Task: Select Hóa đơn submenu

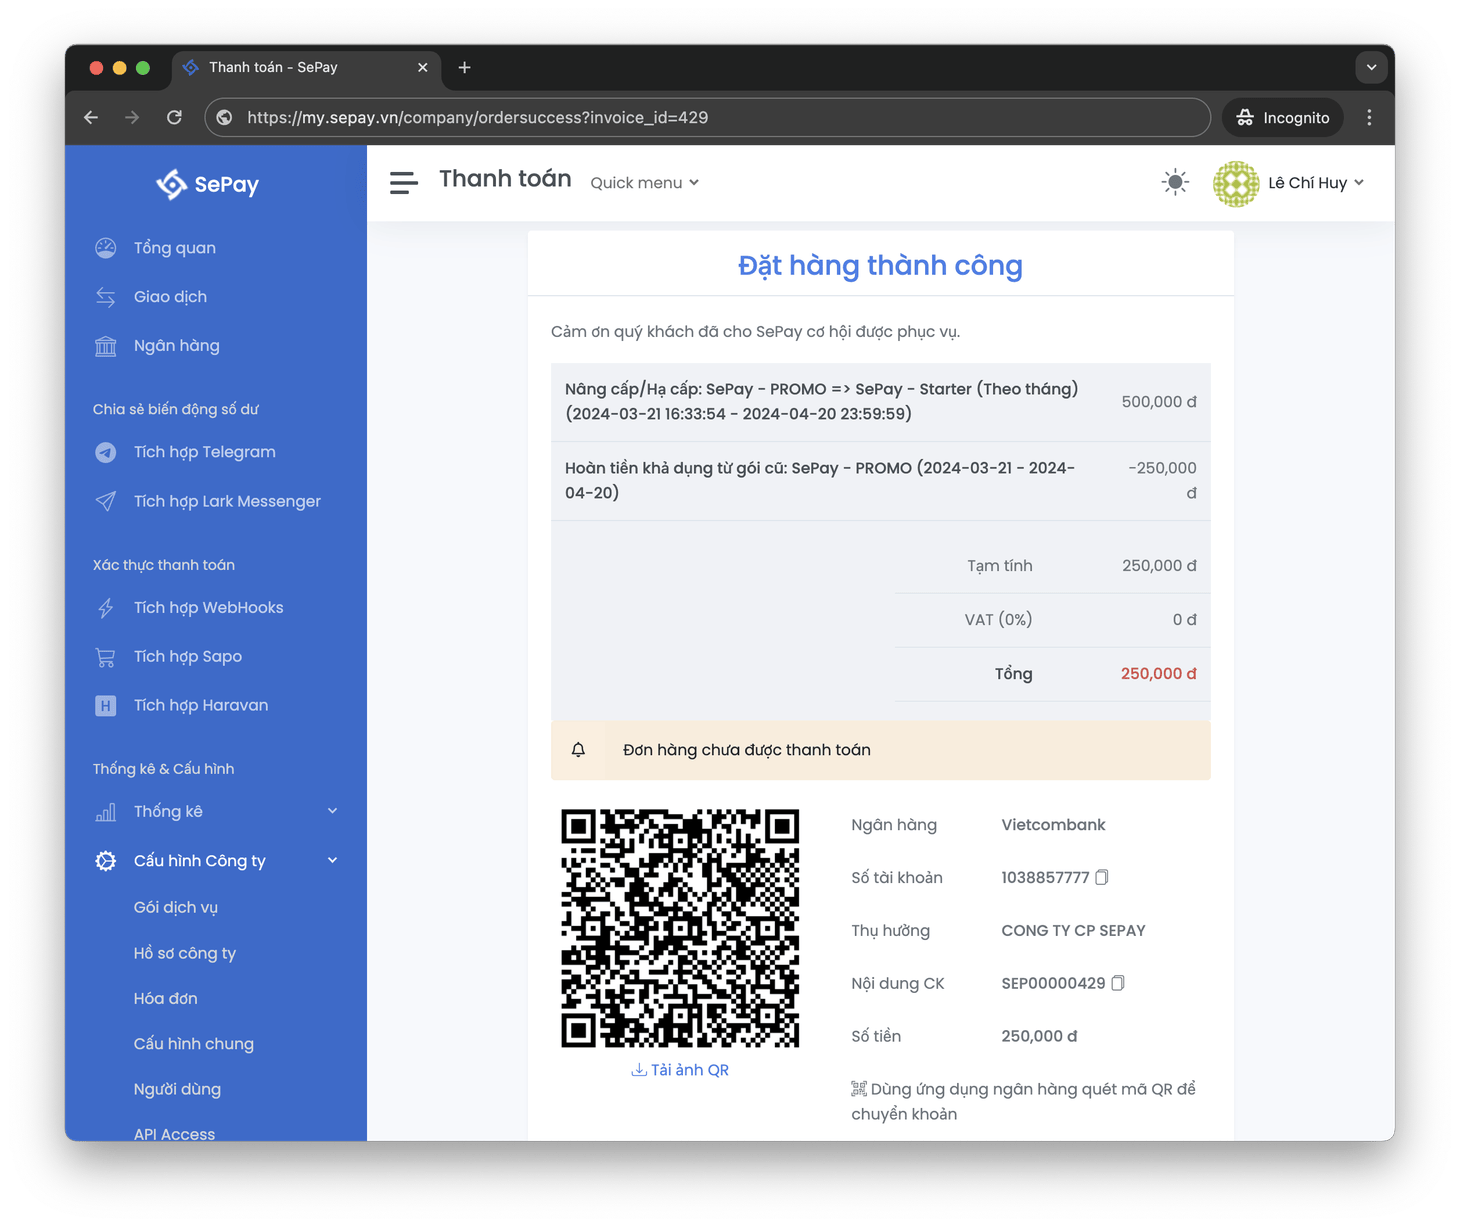Action: click(166, 998)
